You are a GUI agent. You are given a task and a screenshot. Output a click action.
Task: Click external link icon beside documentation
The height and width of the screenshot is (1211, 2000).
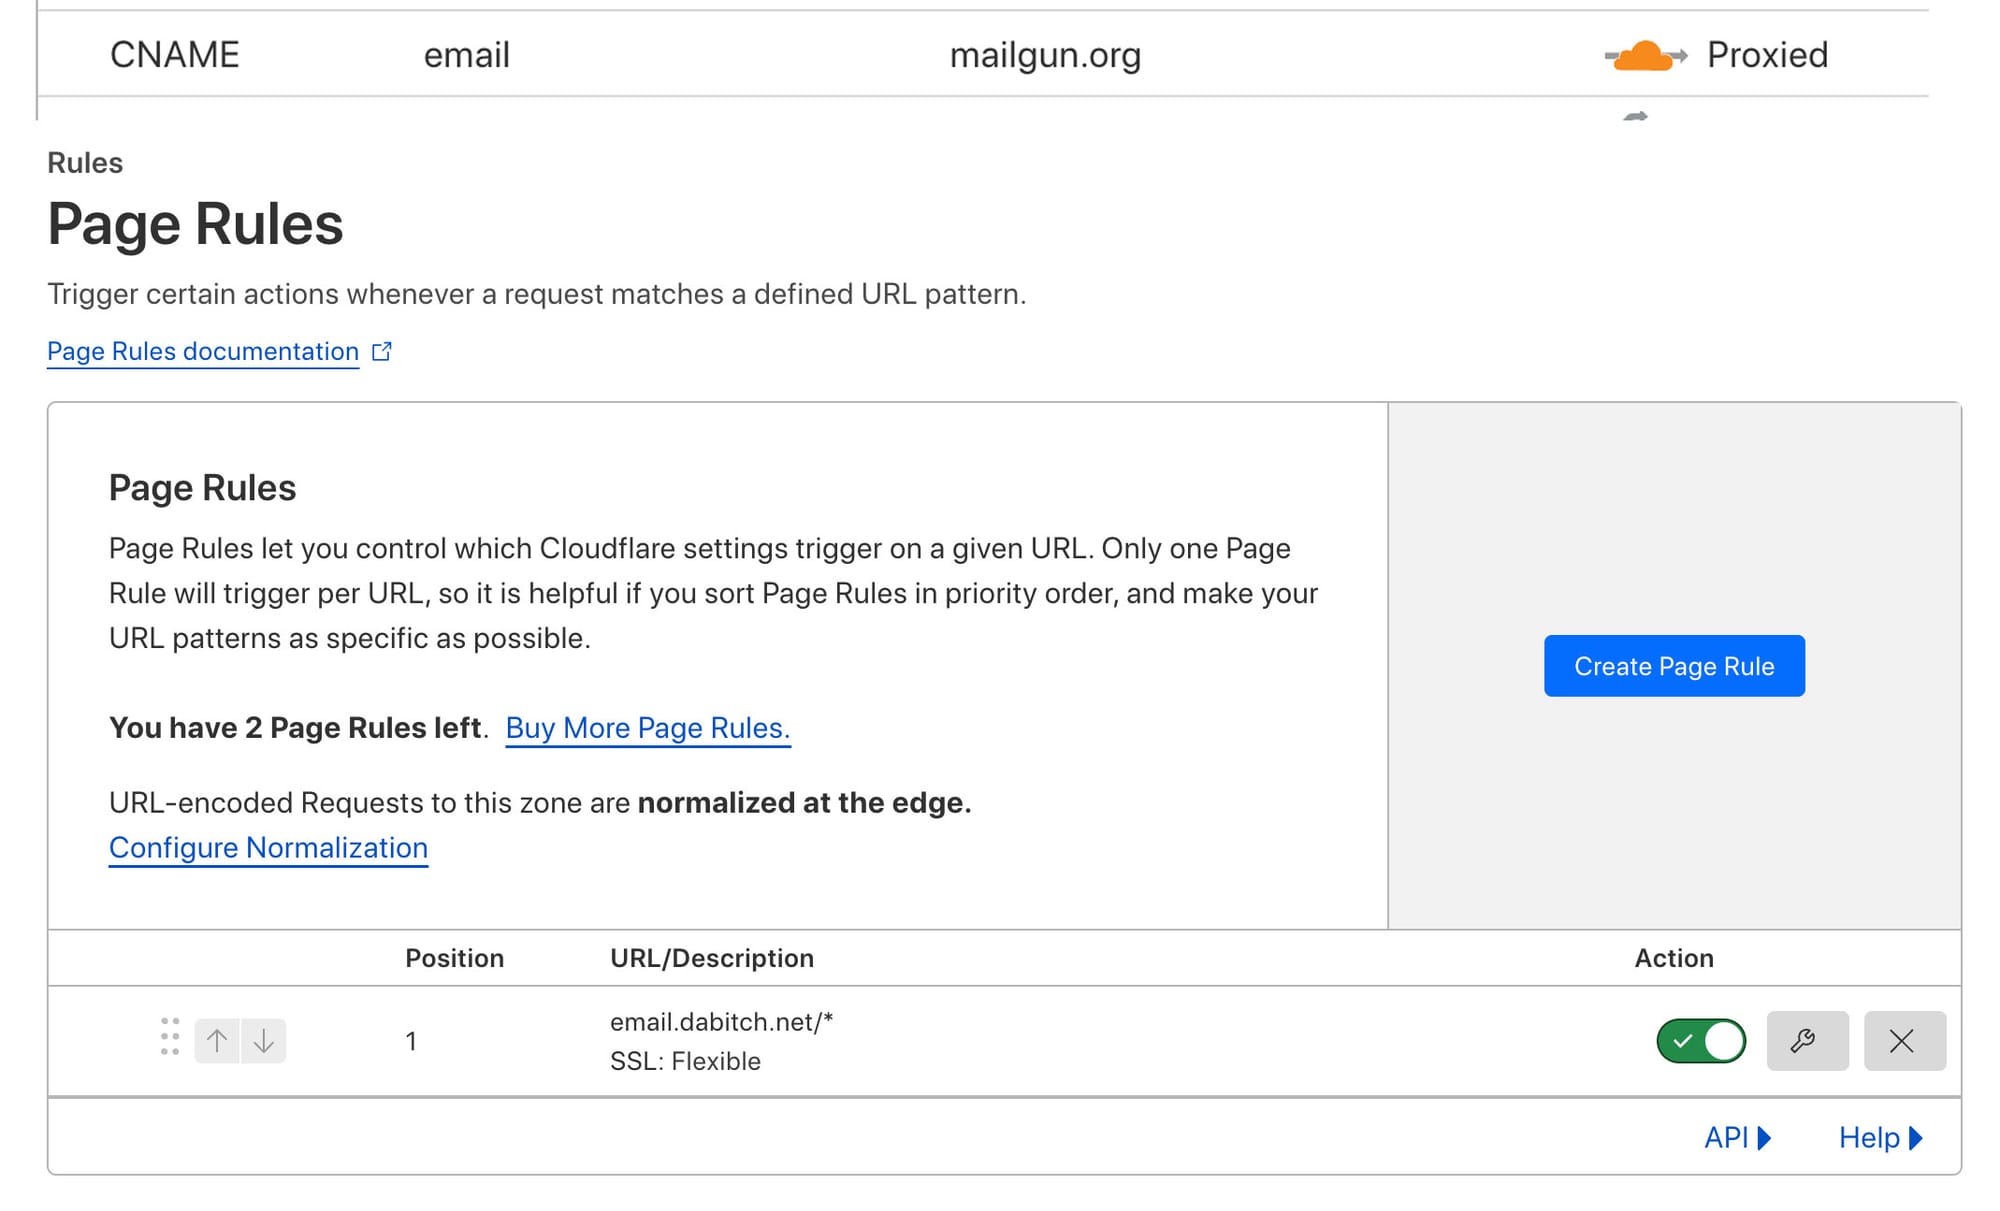pyautogui.click(x=382, y=352)
